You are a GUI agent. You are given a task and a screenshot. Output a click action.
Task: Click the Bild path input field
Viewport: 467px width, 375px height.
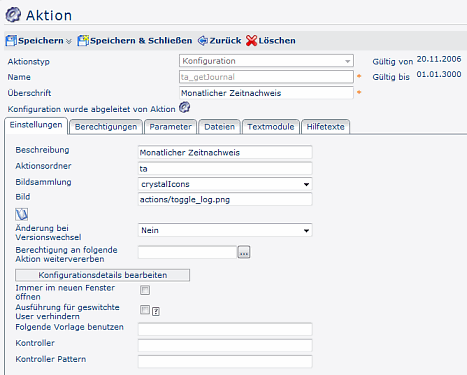pyautogui.click(x=225, y=199)
